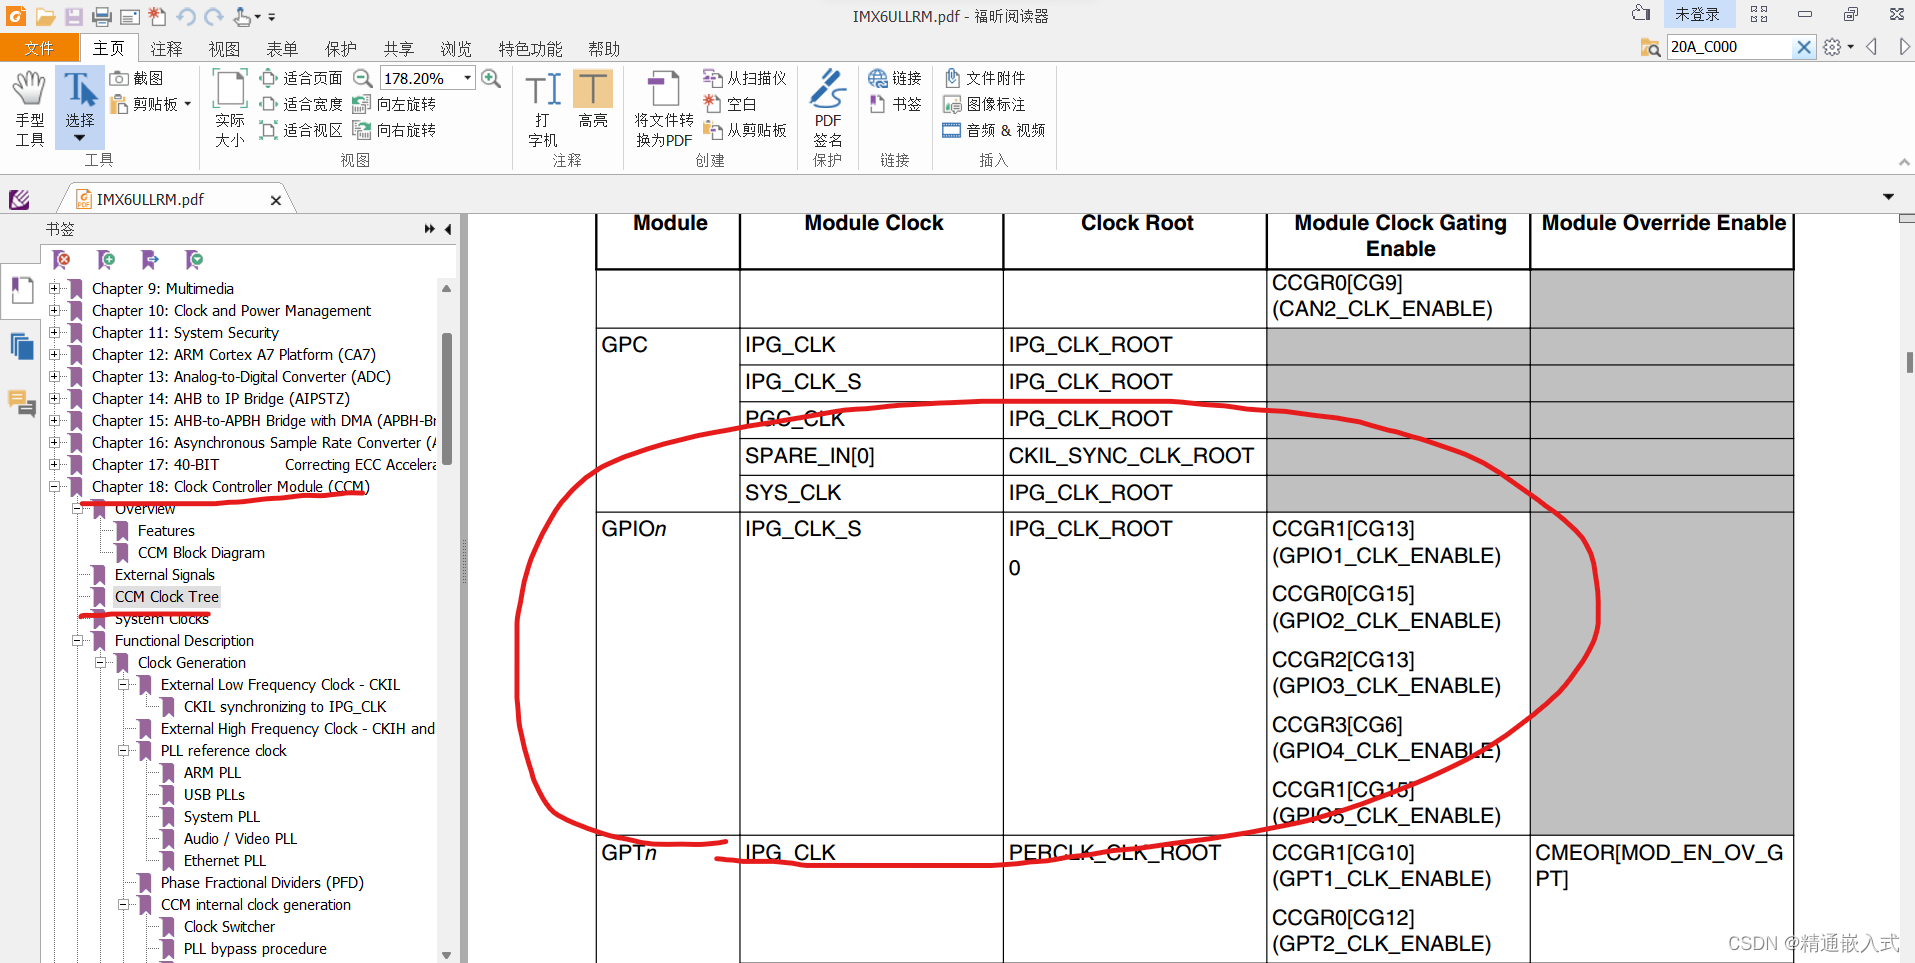Image resolution: width=1915 pixels, height=963 pixels.
Task: Click the delete bookmark icon in panel
Action: (x=62, y=260)
